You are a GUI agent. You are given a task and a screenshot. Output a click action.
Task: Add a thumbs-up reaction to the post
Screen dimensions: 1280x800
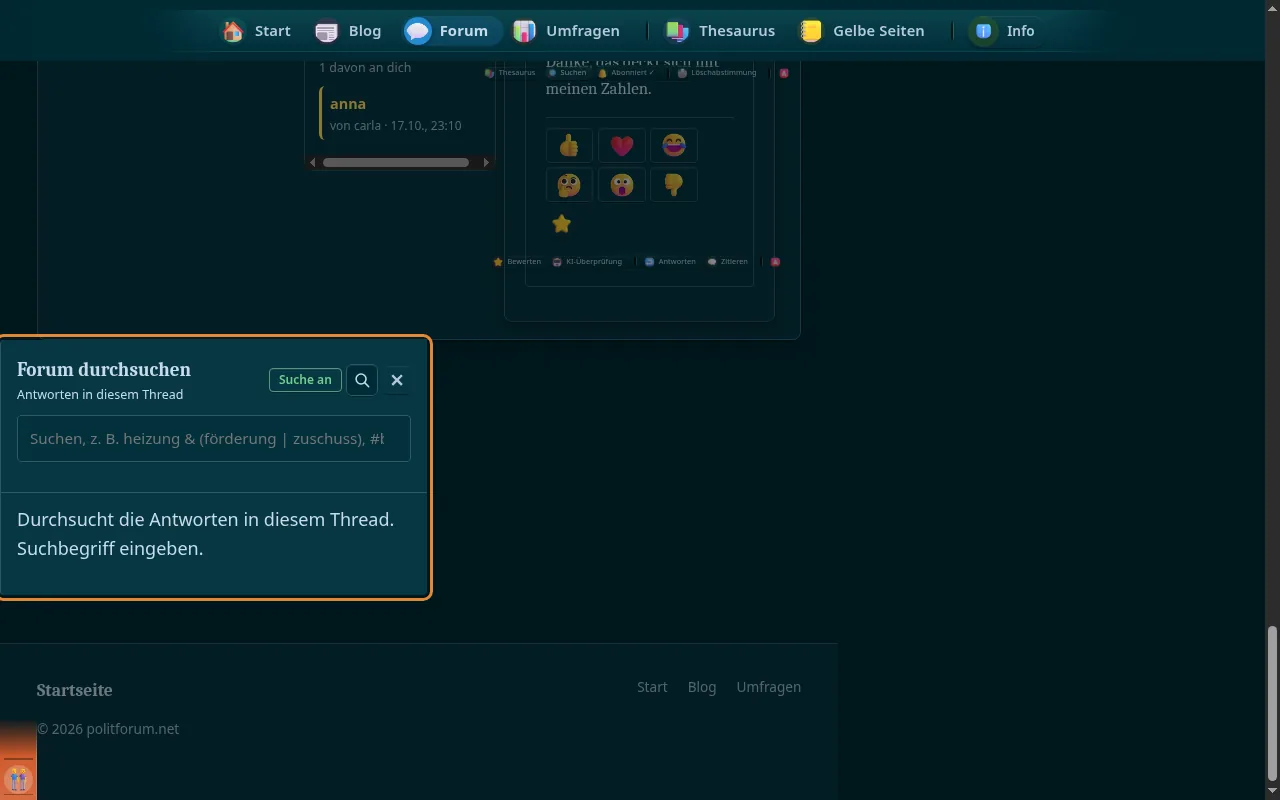point(569,146)
